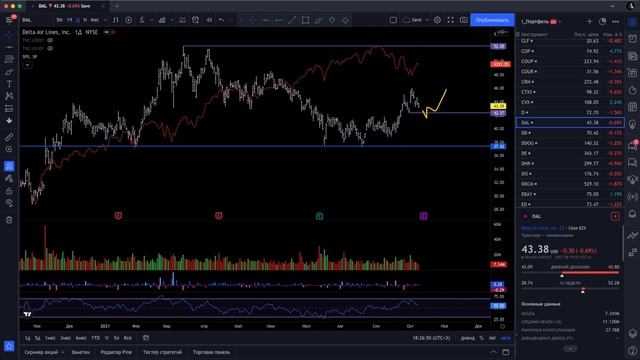
Task: Set the 5 year date range
Action: (x=116, y=338)
